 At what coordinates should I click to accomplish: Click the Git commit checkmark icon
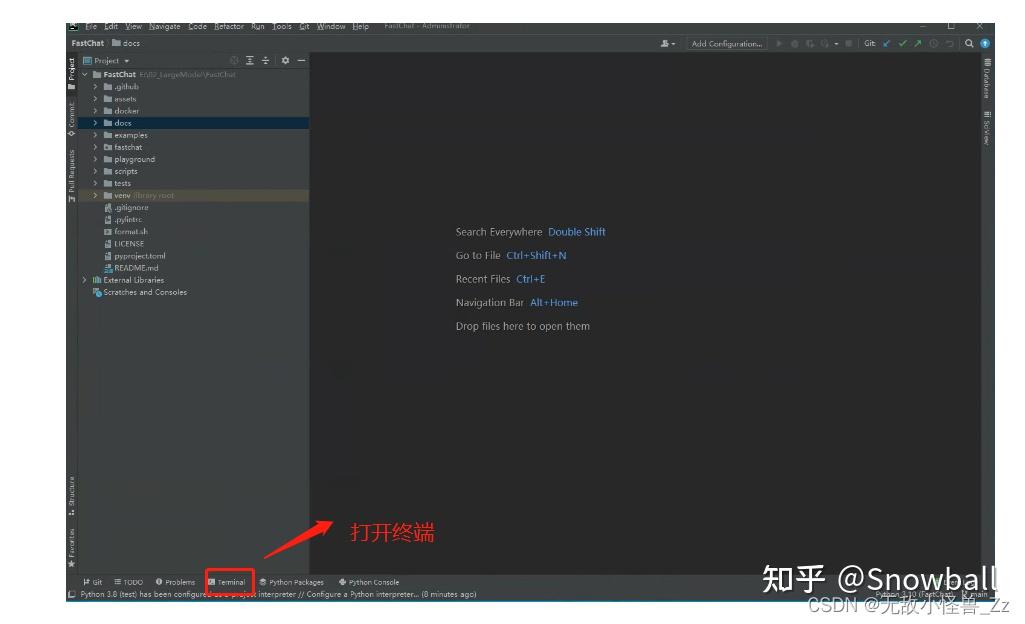click(903, 44)
